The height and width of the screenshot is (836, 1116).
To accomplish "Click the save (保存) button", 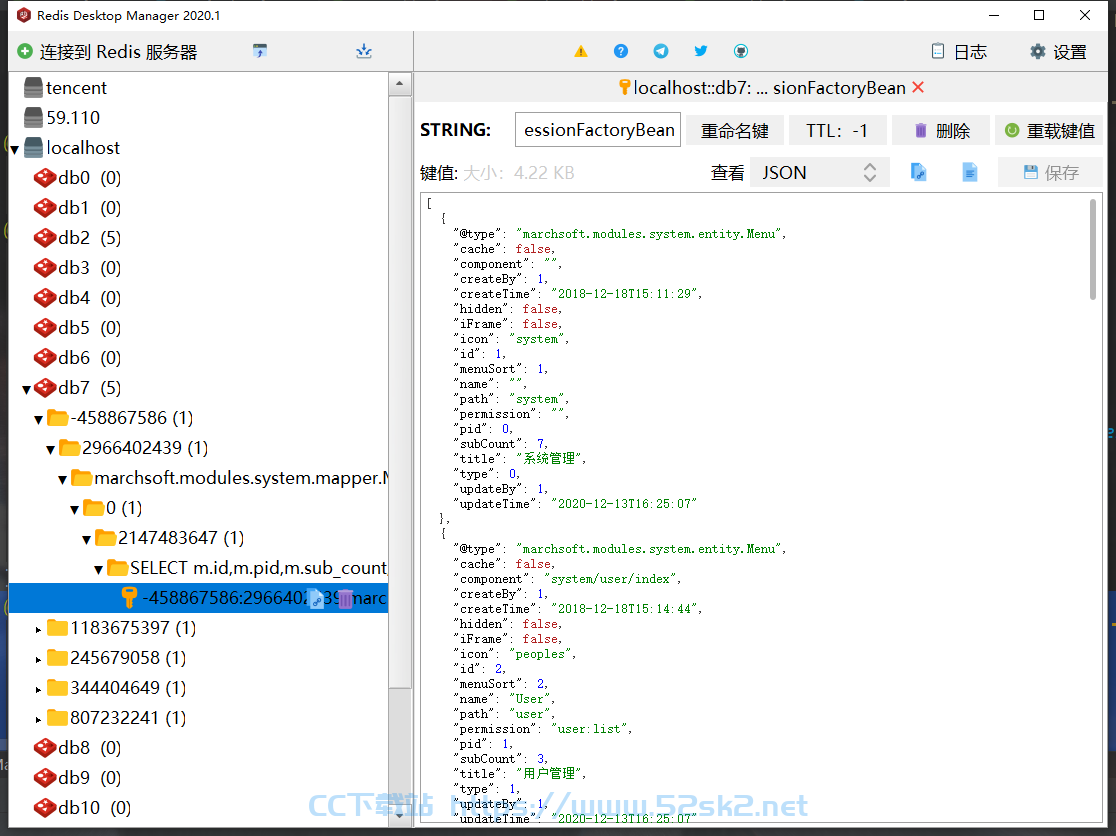I will tap(1051, 173).
